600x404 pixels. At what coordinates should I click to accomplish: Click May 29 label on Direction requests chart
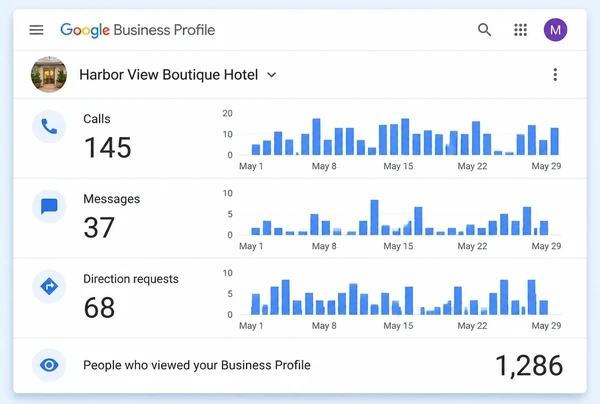(546, 326)
